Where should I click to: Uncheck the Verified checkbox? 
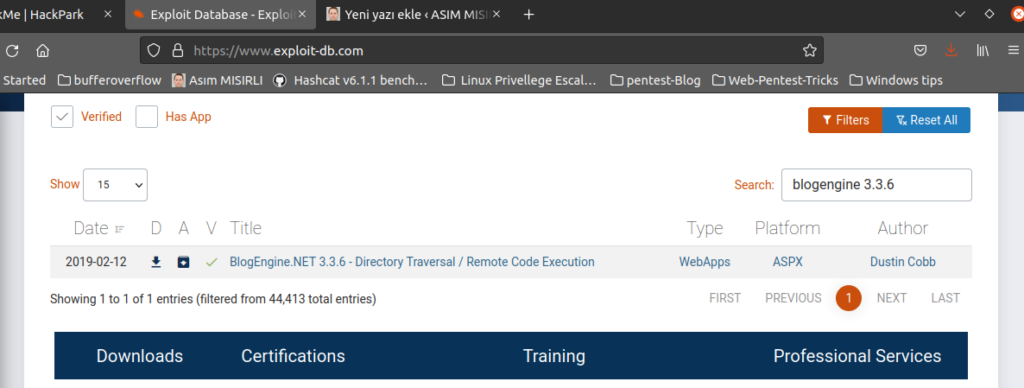click(62, 117)
